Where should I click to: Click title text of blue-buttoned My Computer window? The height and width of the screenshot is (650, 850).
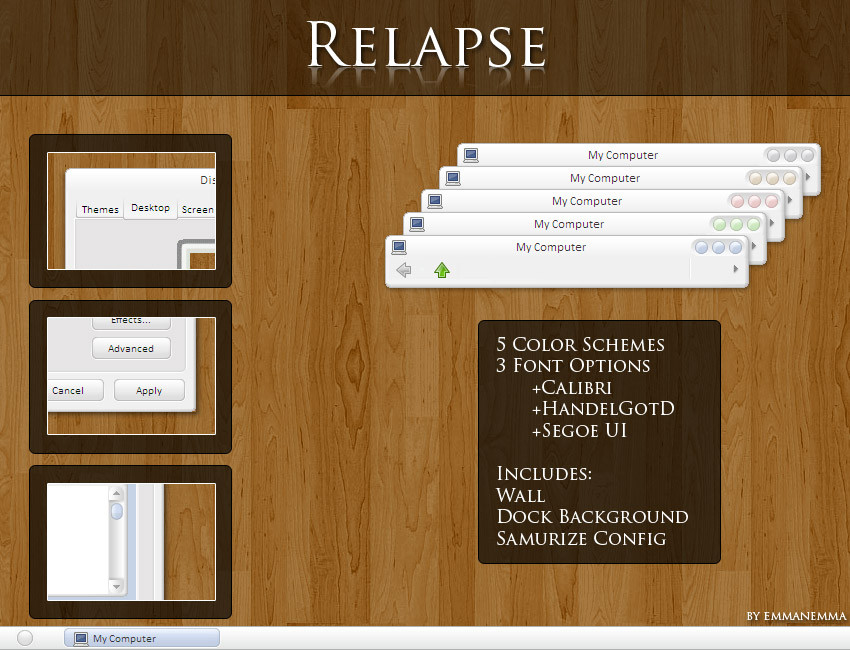(x=551, y=247)
